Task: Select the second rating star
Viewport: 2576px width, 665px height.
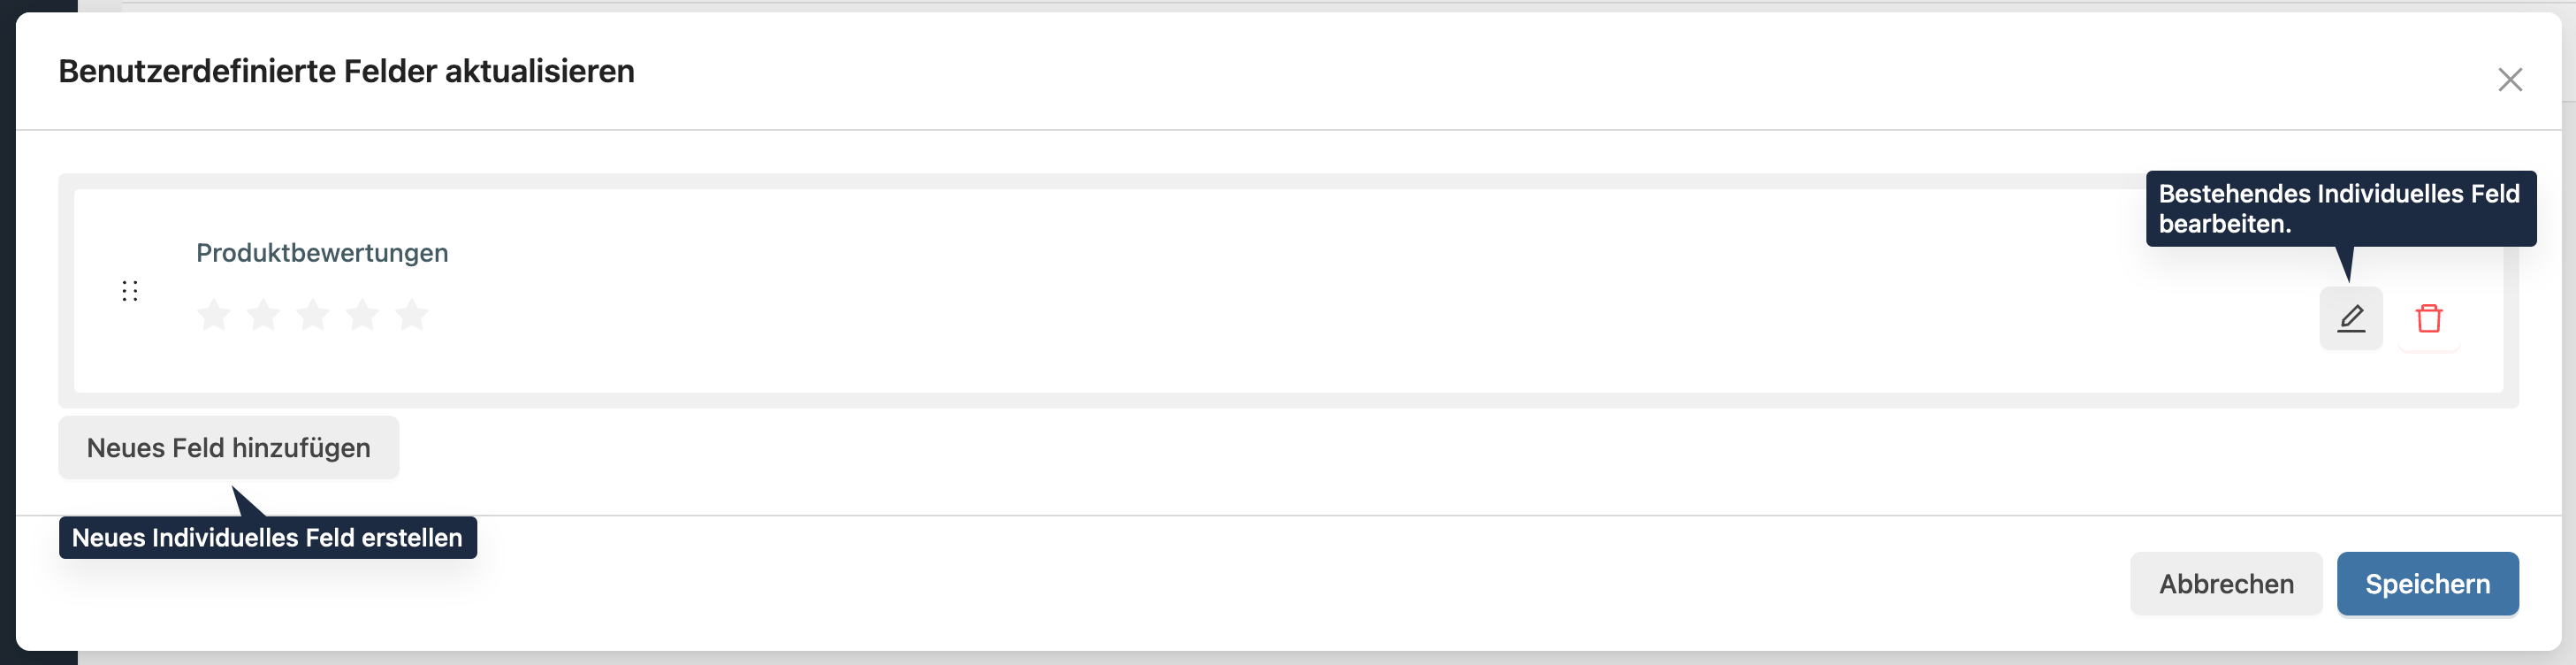Action: (263, 315)
